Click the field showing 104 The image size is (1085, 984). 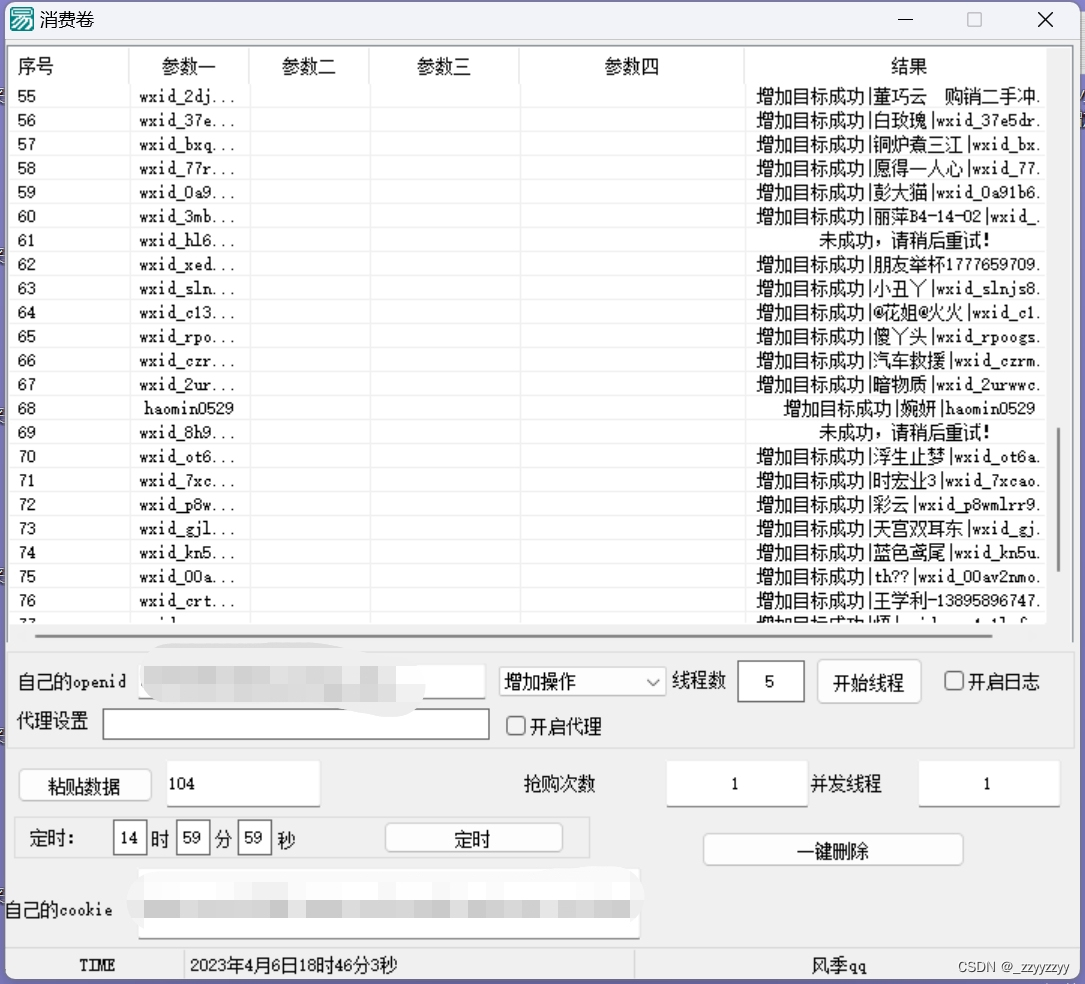(x=243, y=784)
